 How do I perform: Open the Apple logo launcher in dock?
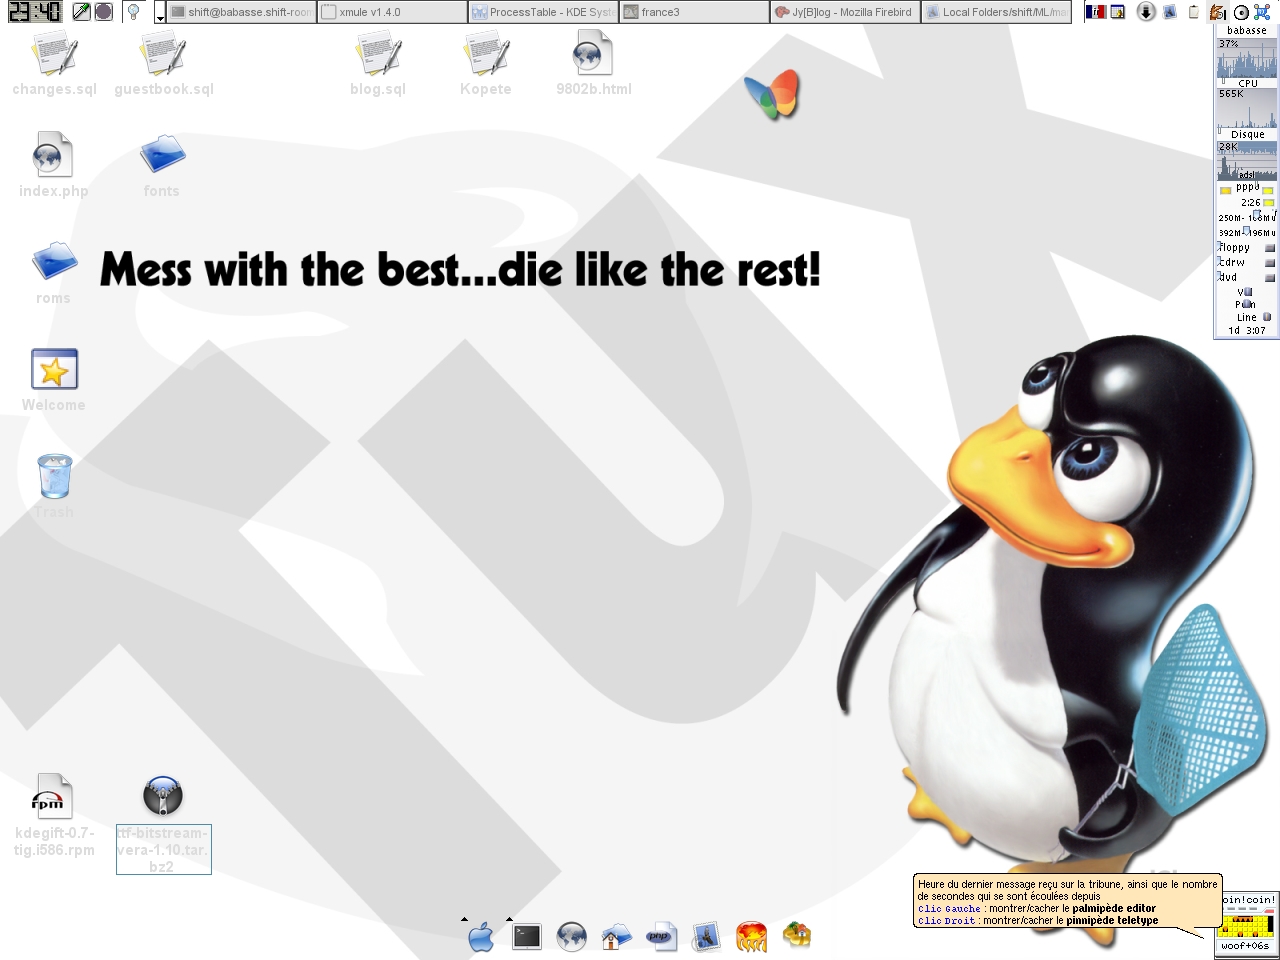click(x=481, y=937)
